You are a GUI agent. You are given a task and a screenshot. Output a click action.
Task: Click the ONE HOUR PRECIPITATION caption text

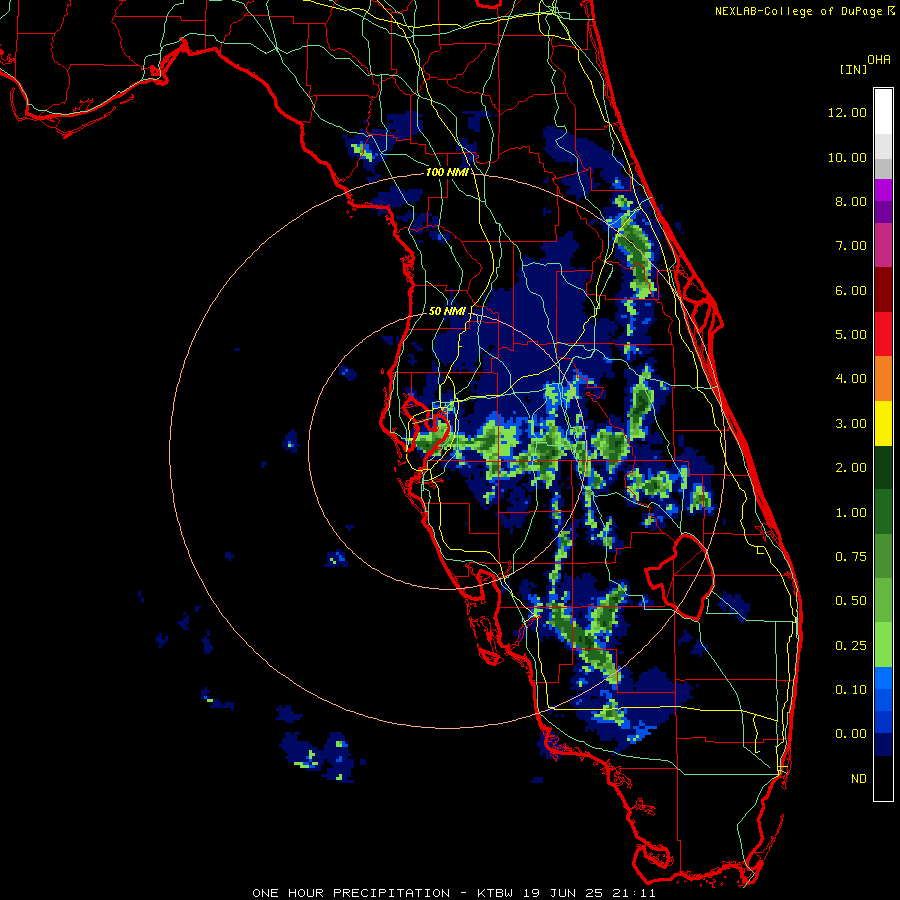click(351, 893)
